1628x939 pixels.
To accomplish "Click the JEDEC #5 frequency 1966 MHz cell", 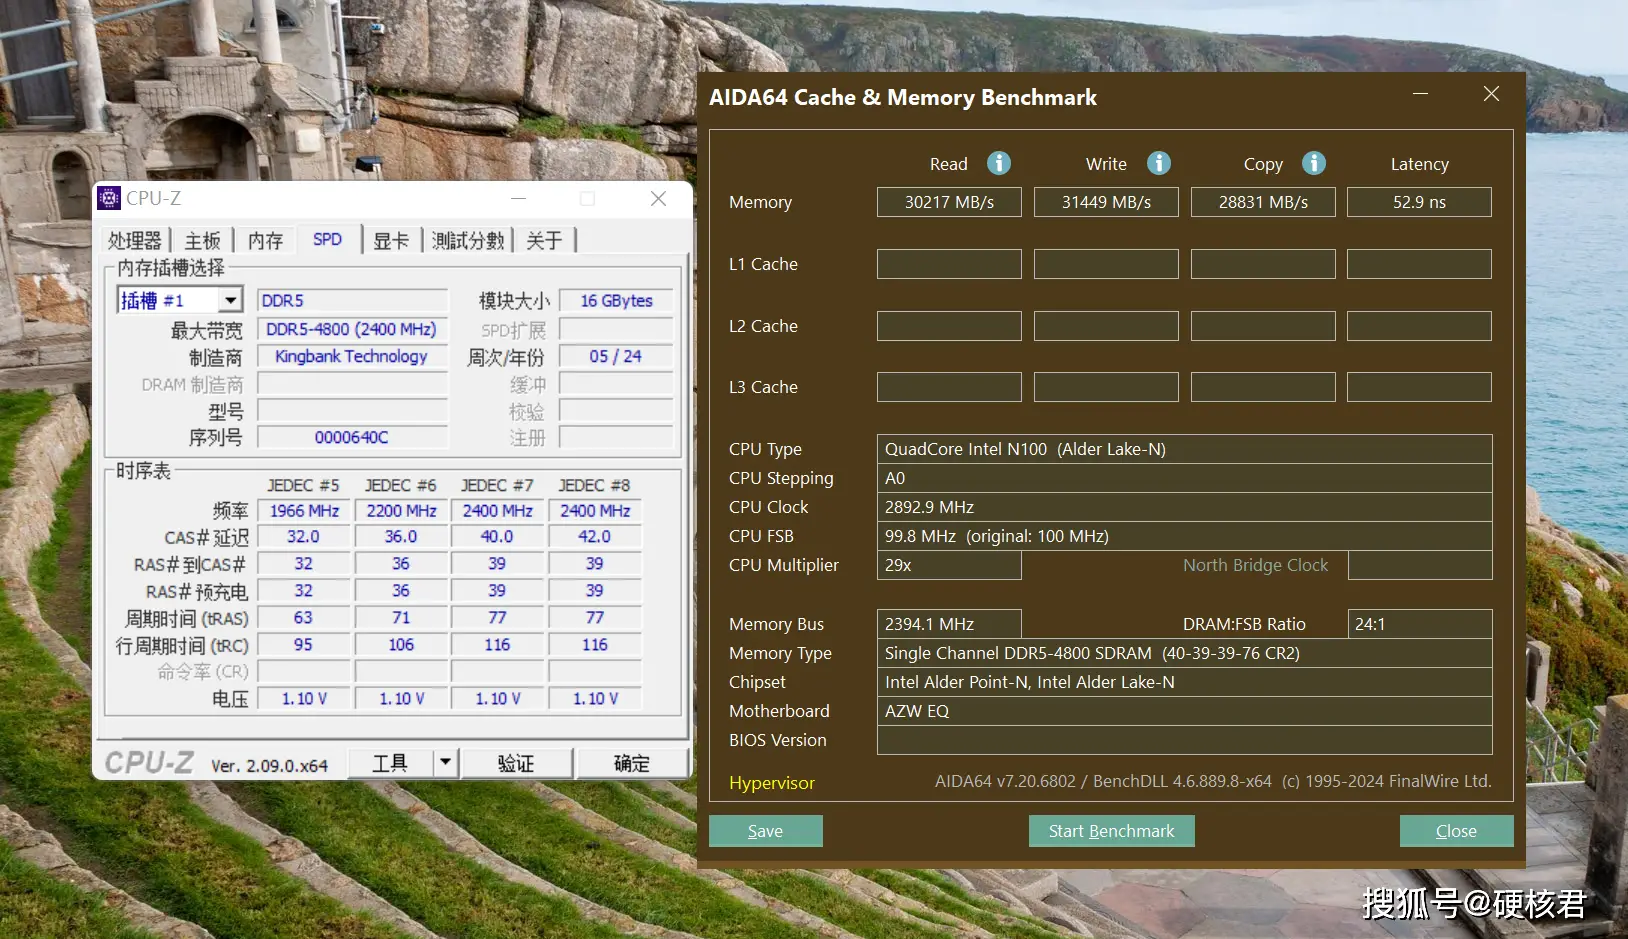I will pyautogui.click(x=304, y=510).
